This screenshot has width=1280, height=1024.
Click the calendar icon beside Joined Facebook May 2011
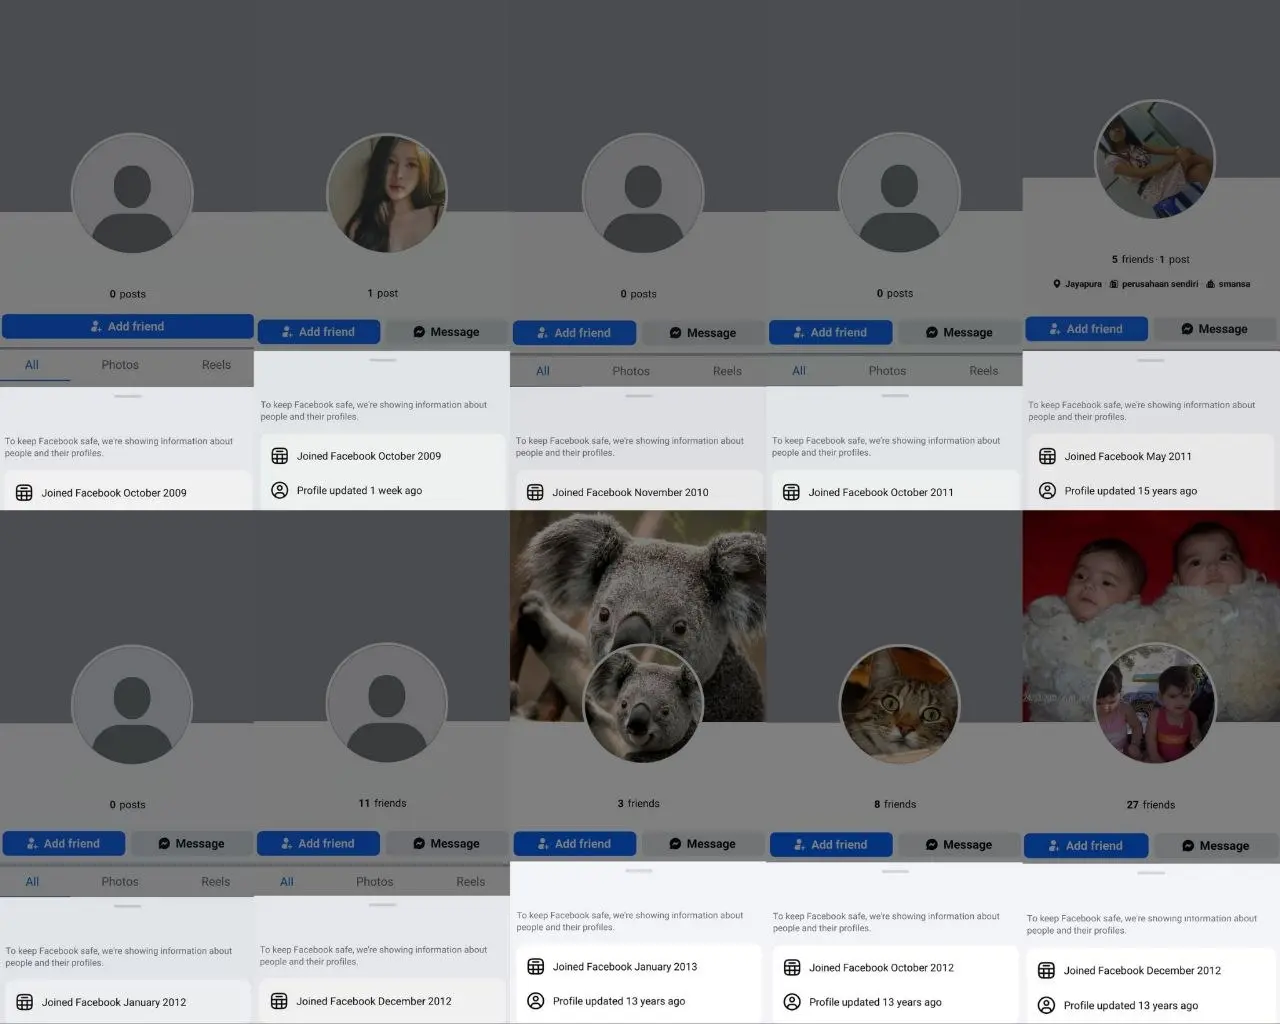point(1047,456)
